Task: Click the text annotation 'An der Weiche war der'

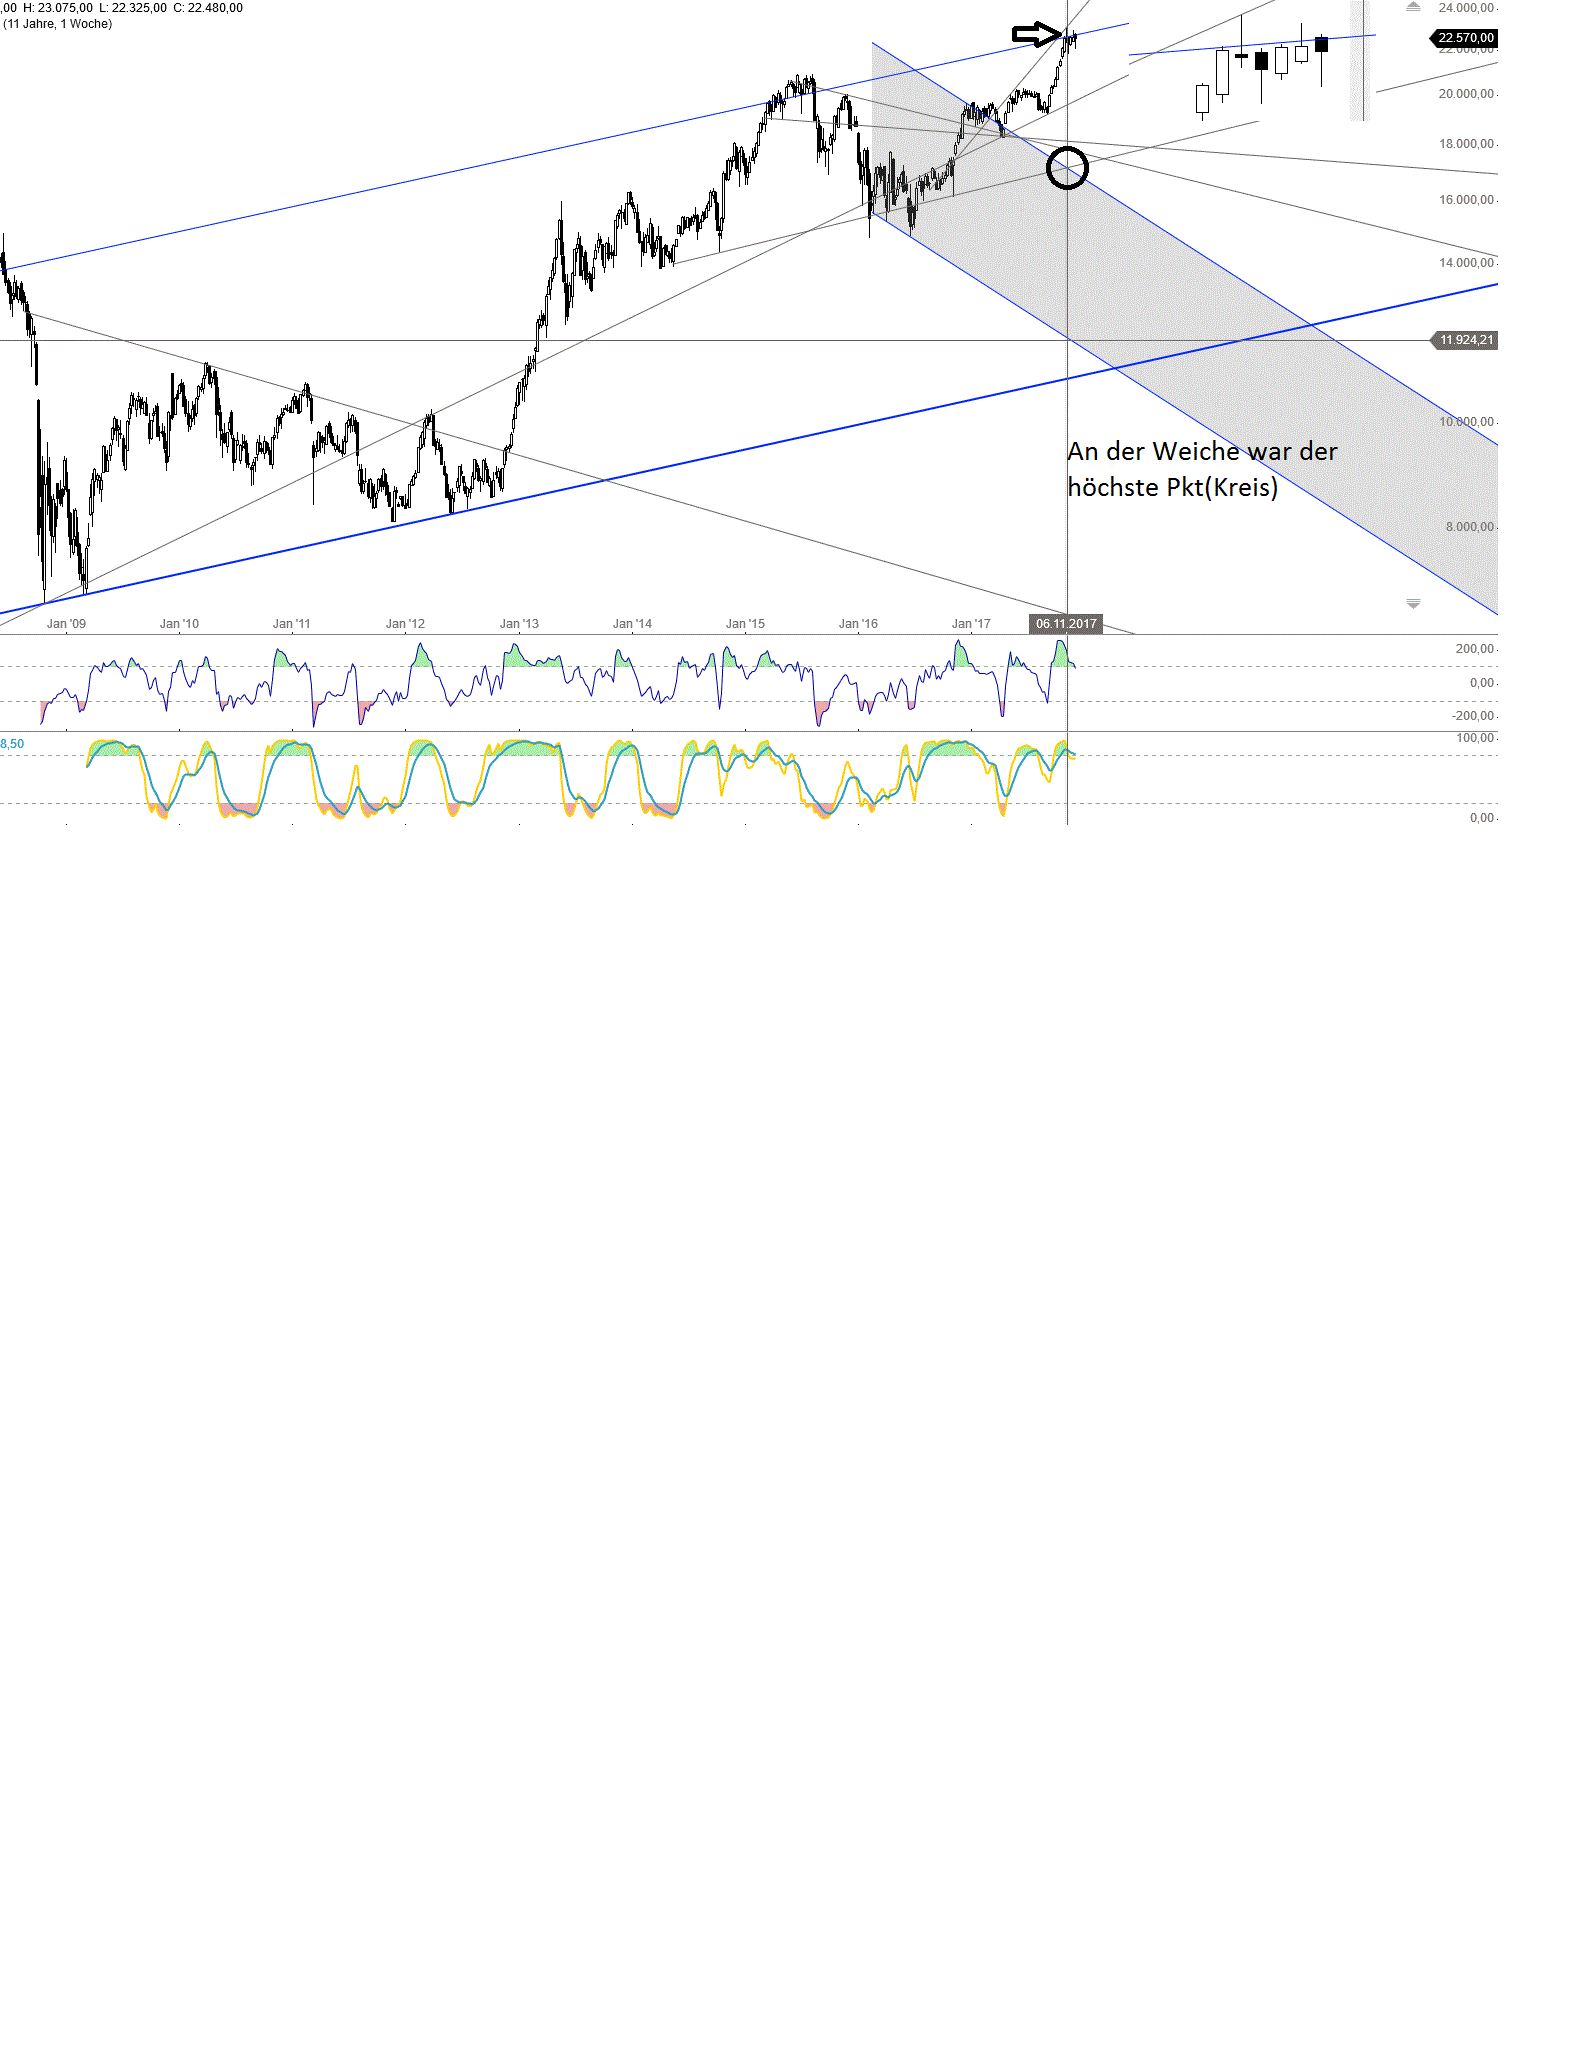Action: point(1202,451)
